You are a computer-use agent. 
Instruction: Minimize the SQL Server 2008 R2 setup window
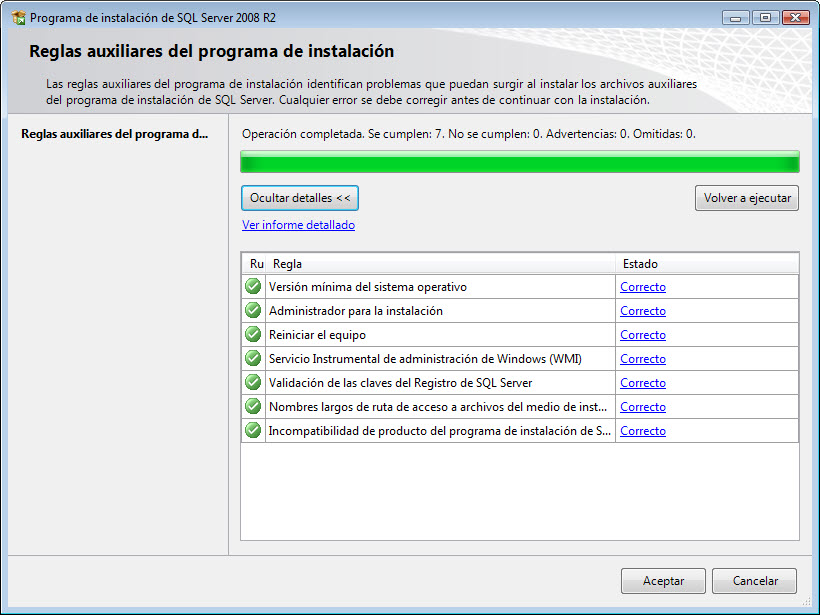735,18
